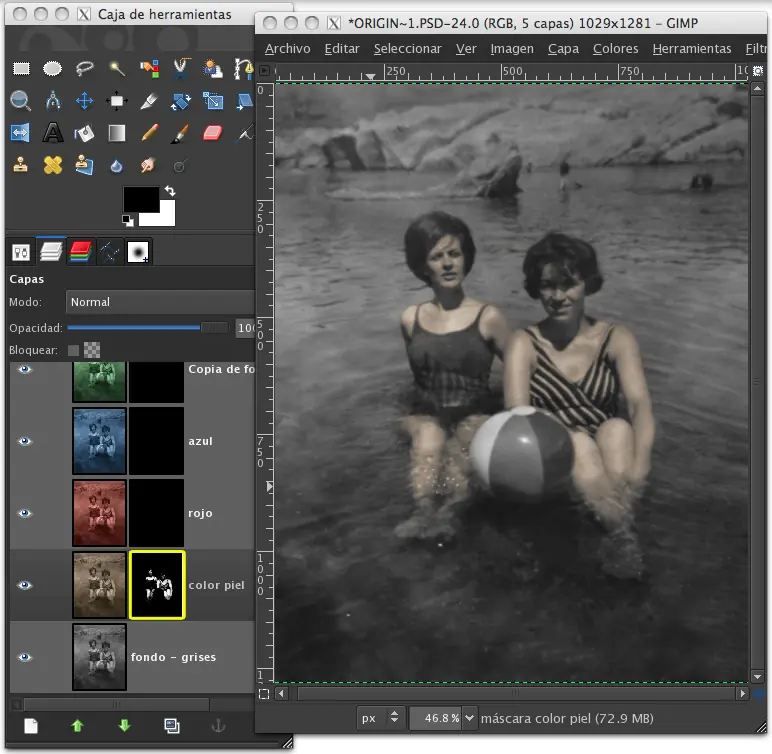Select the Text tool

[53, 133]
